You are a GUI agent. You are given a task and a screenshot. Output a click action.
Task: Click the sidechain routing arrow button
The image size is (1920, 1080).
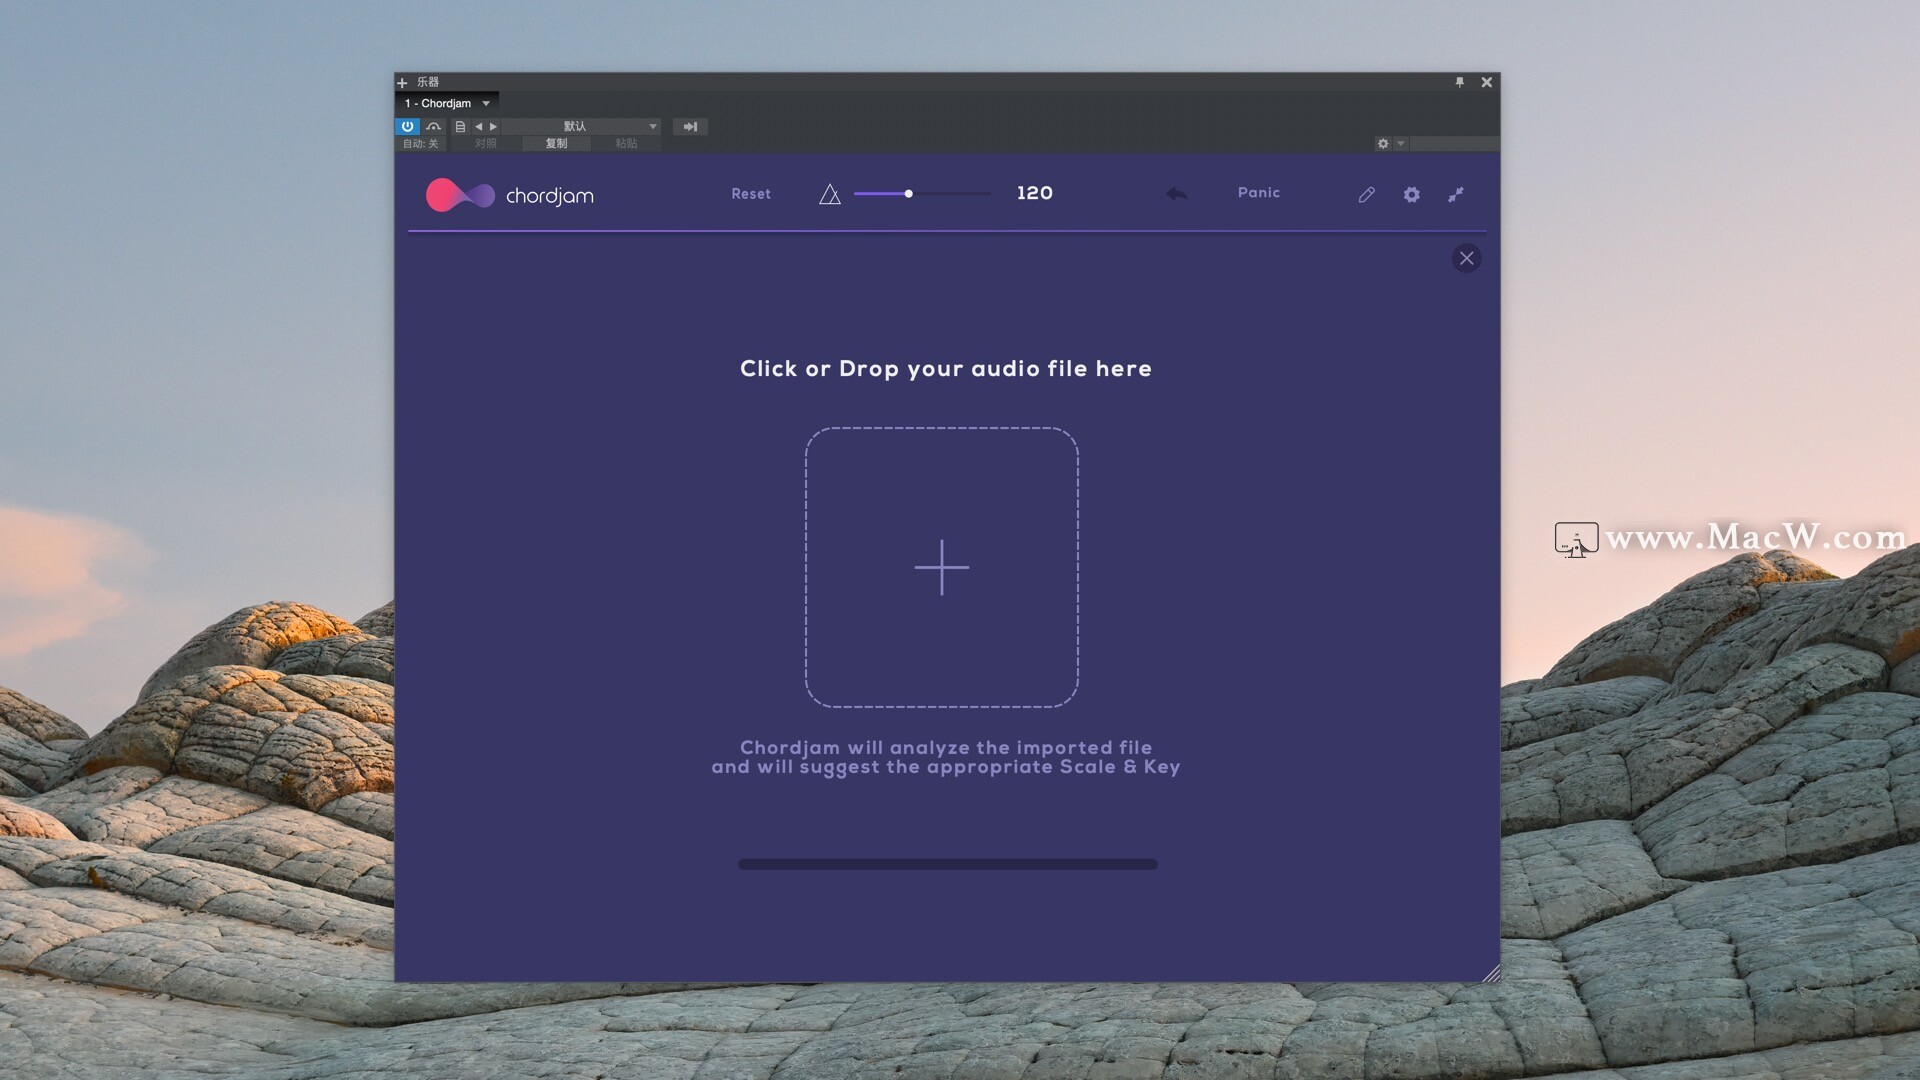pyautogui.click(x=690, y=127)
